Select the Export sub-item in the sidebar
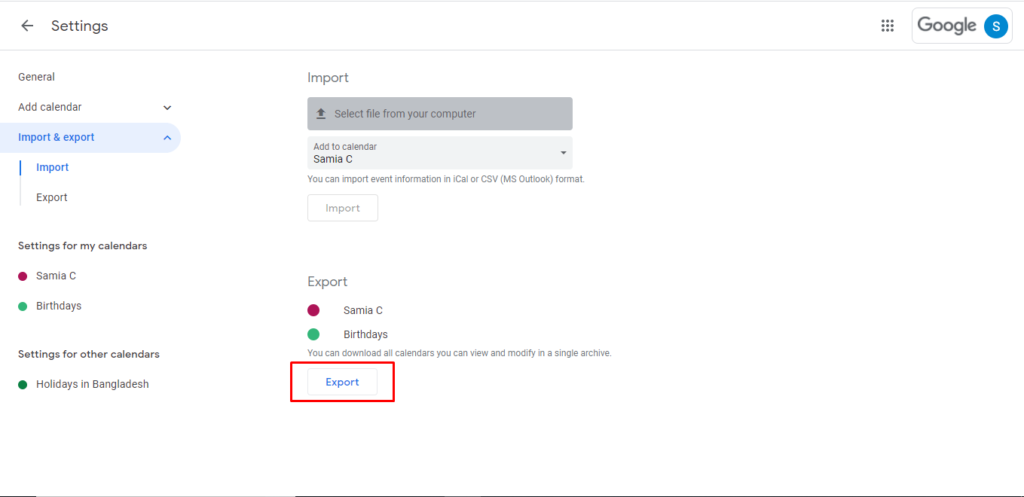 click(x=52, y=197)
